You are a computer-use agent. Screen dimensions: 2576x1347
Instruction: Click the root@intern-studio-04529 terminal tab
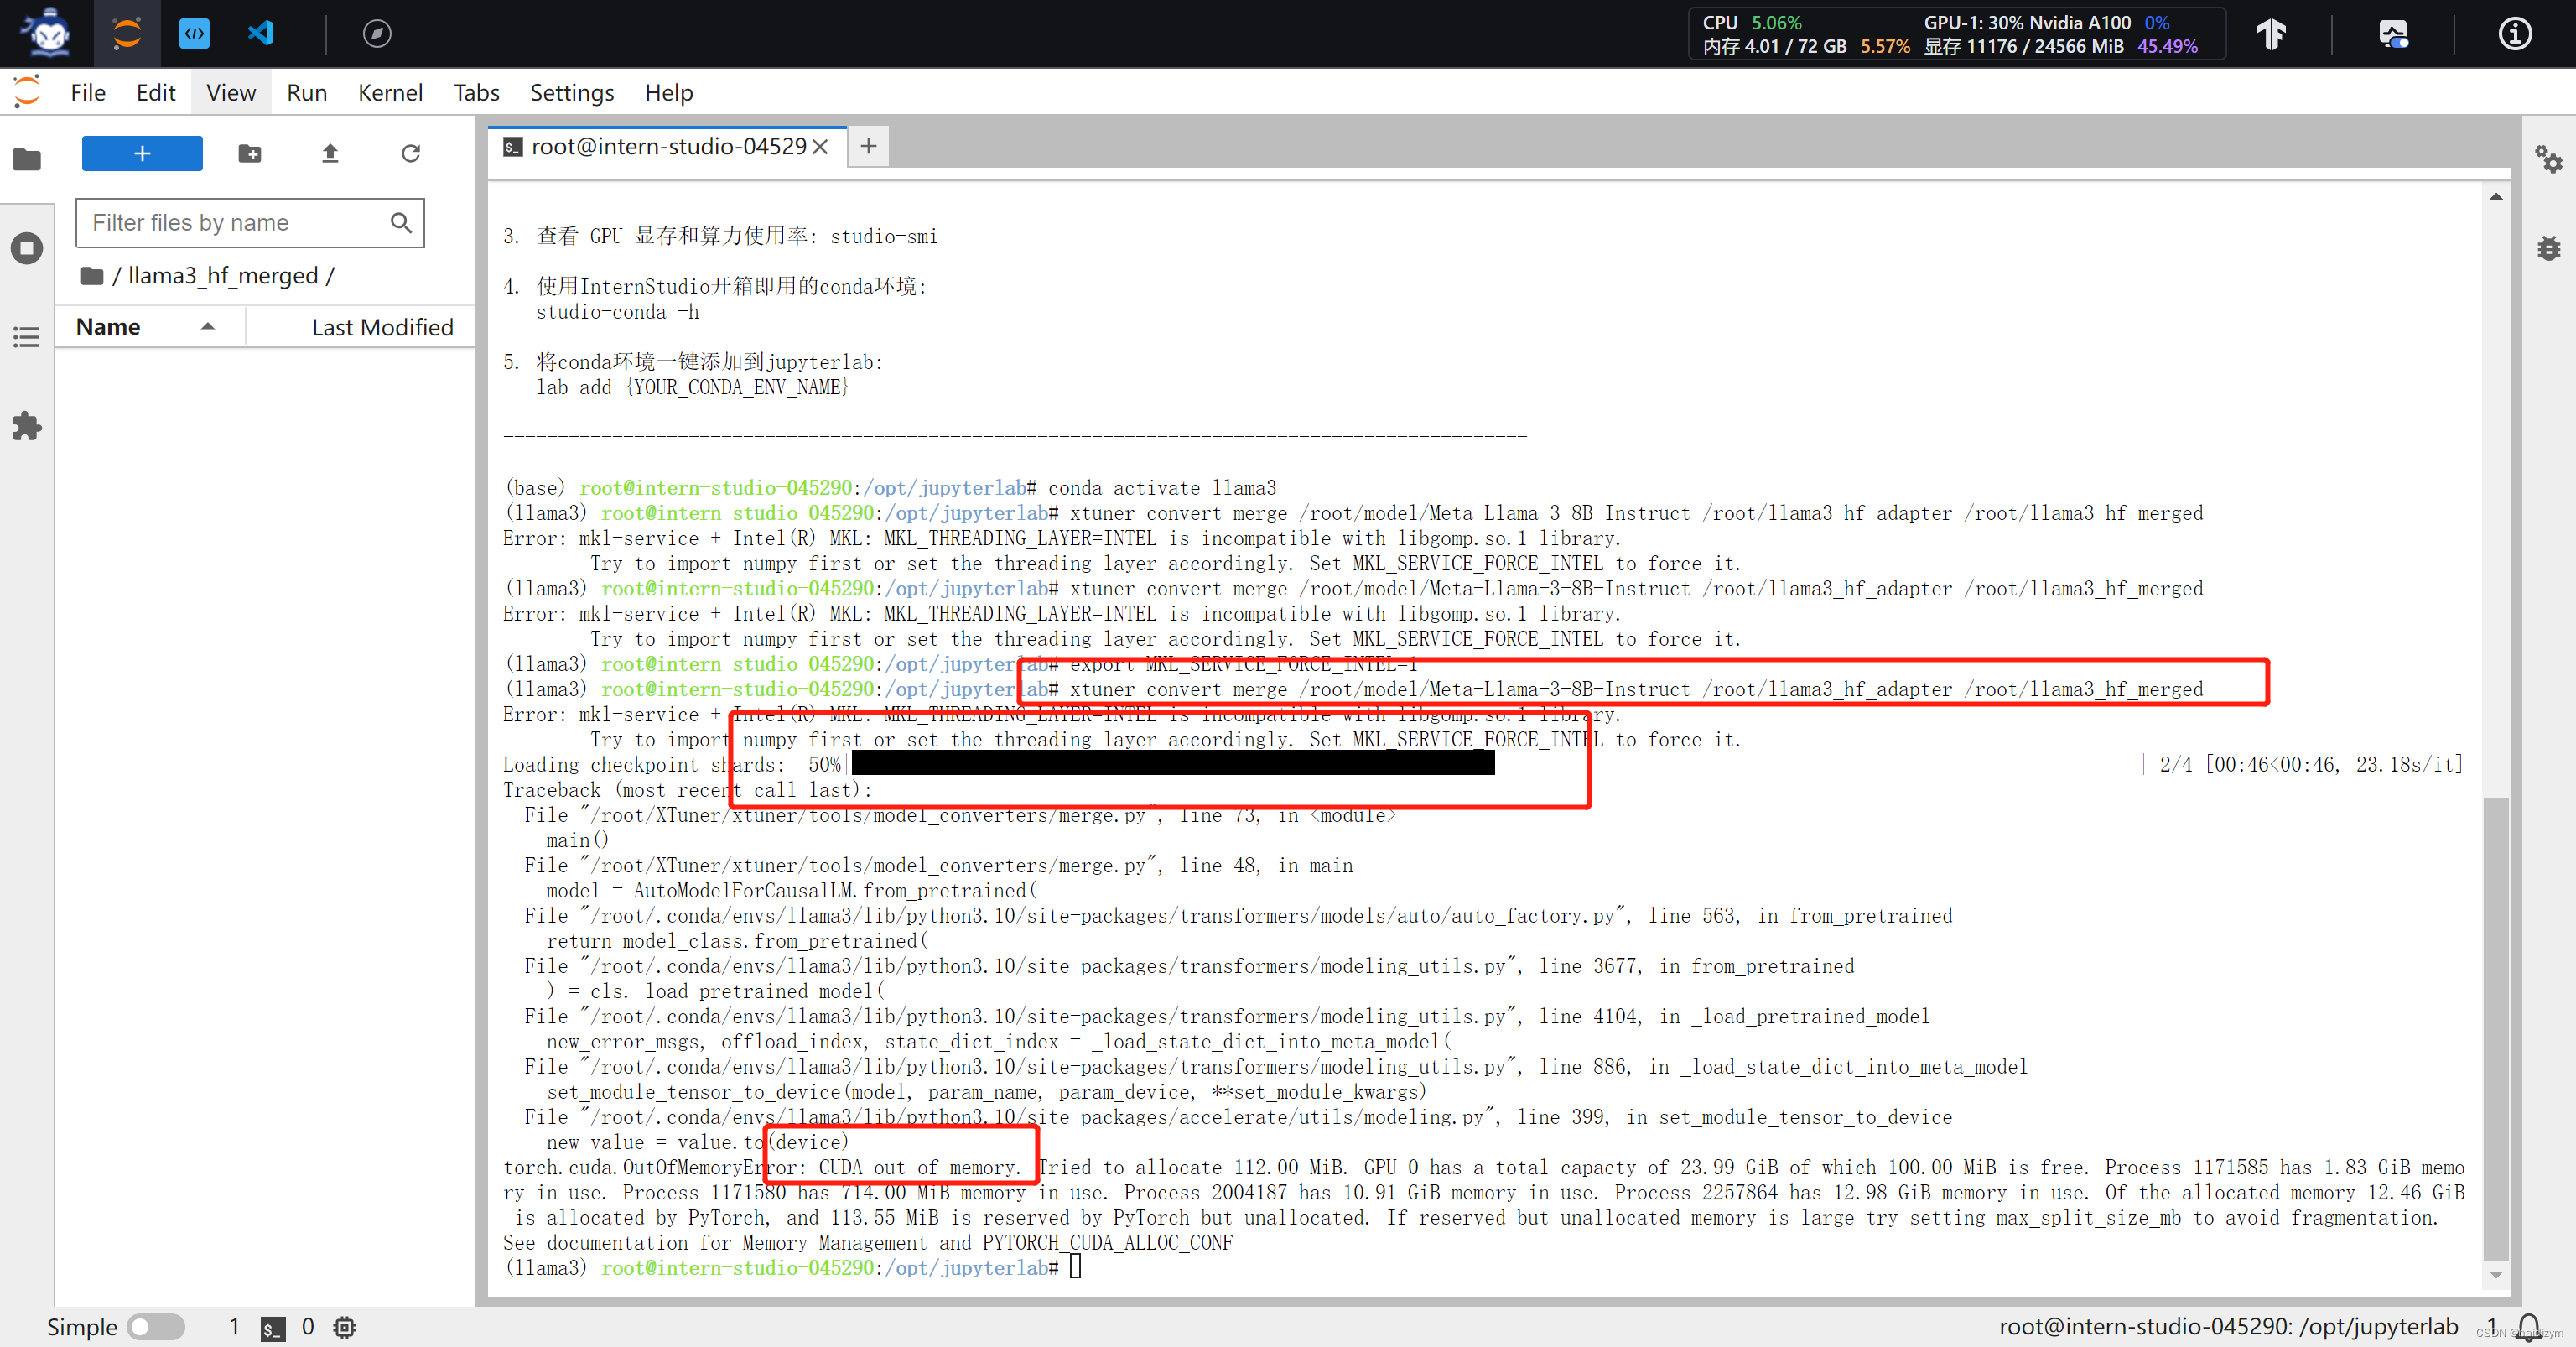click(x=662, y=145)
